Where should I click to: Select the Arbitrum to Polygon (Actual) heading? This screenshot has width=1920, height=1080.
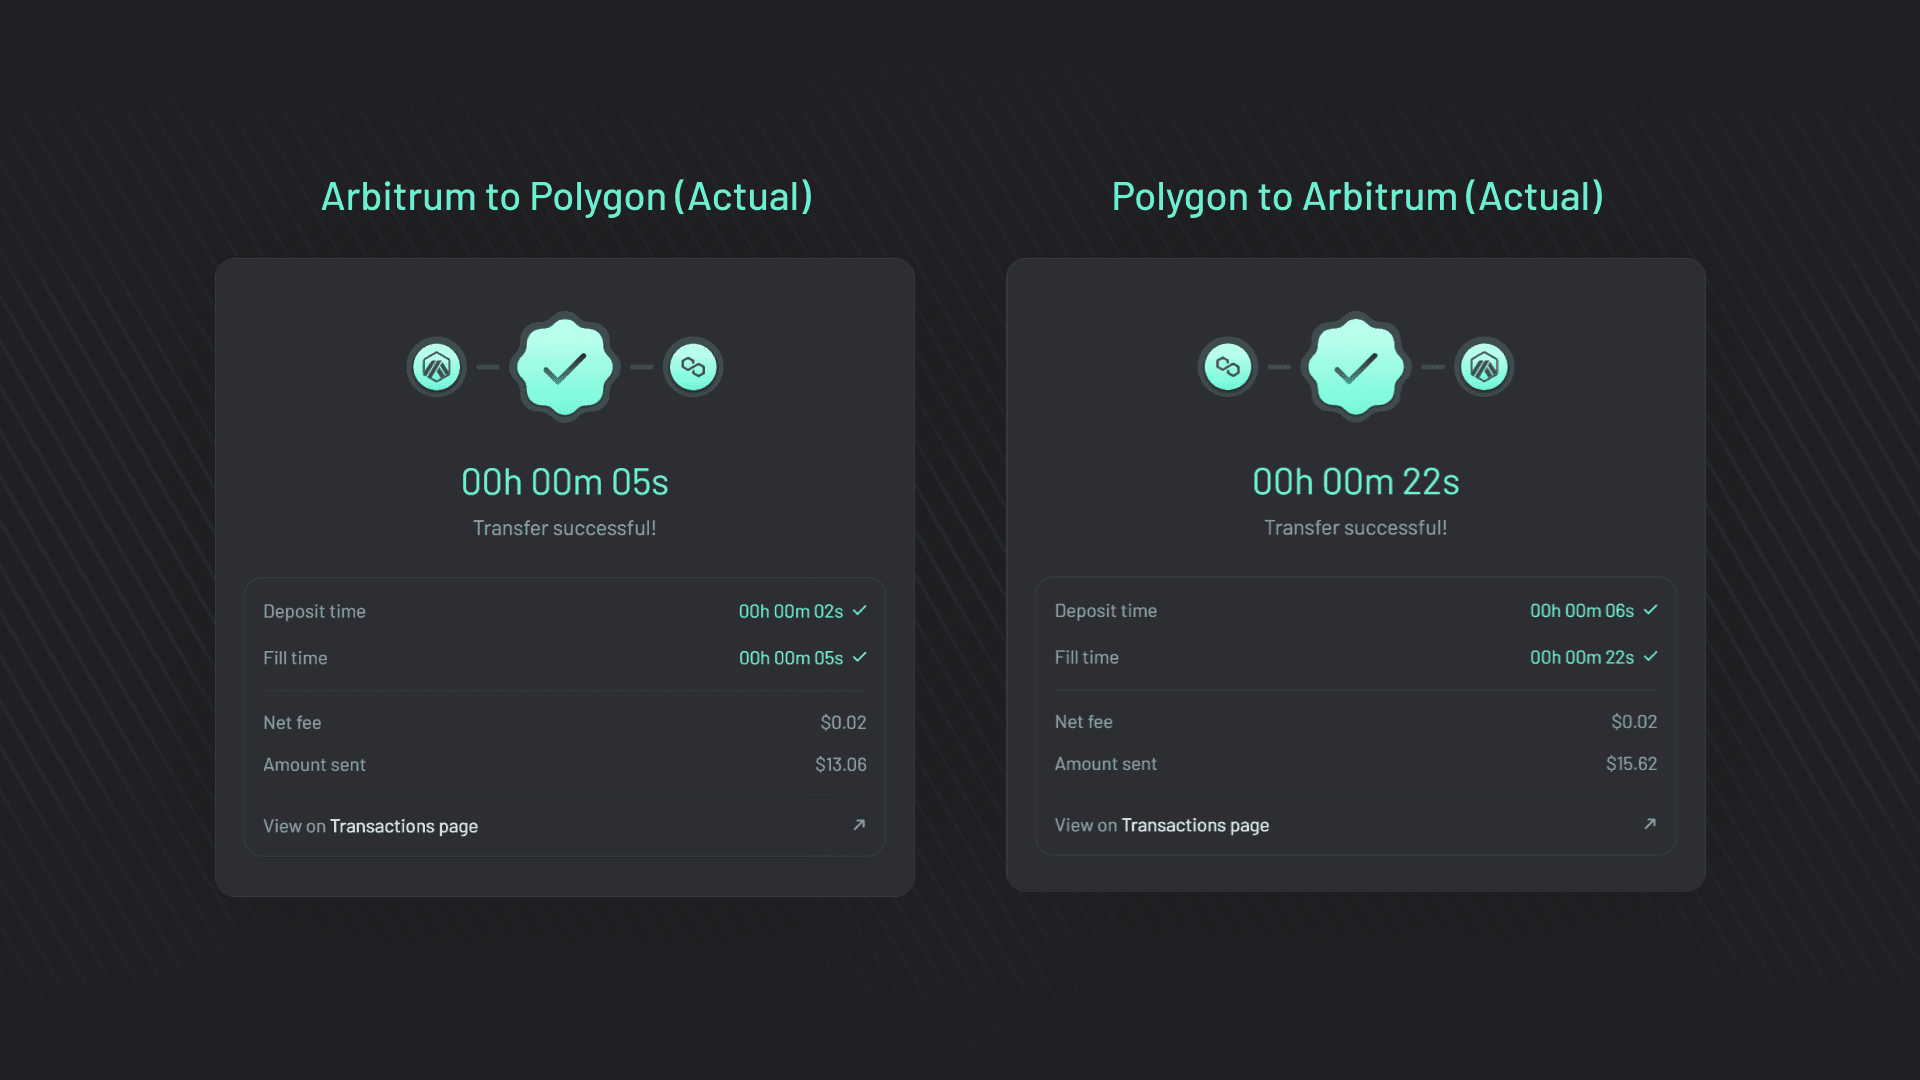(x=565, y=197)
